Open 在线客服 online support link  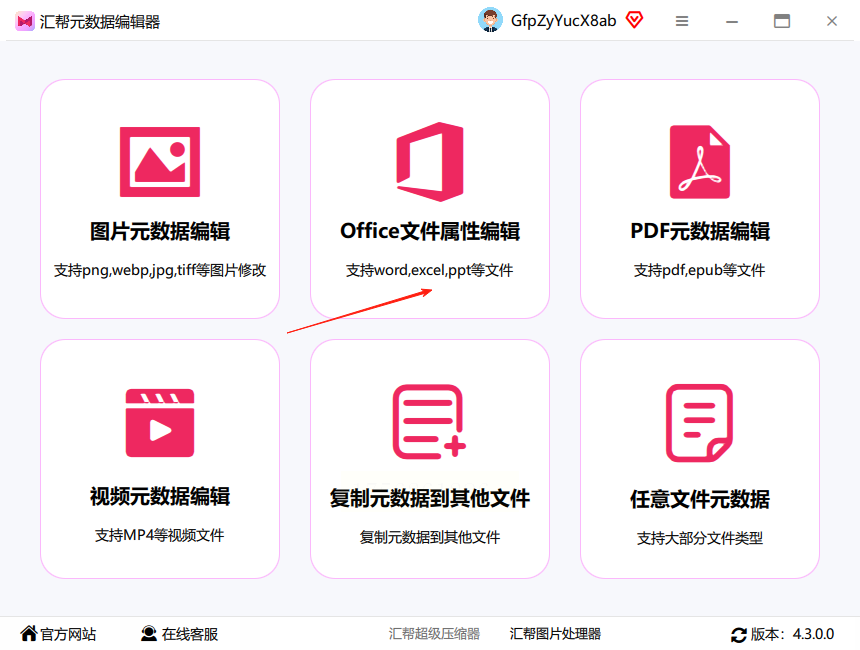click(x=179, y=634)
